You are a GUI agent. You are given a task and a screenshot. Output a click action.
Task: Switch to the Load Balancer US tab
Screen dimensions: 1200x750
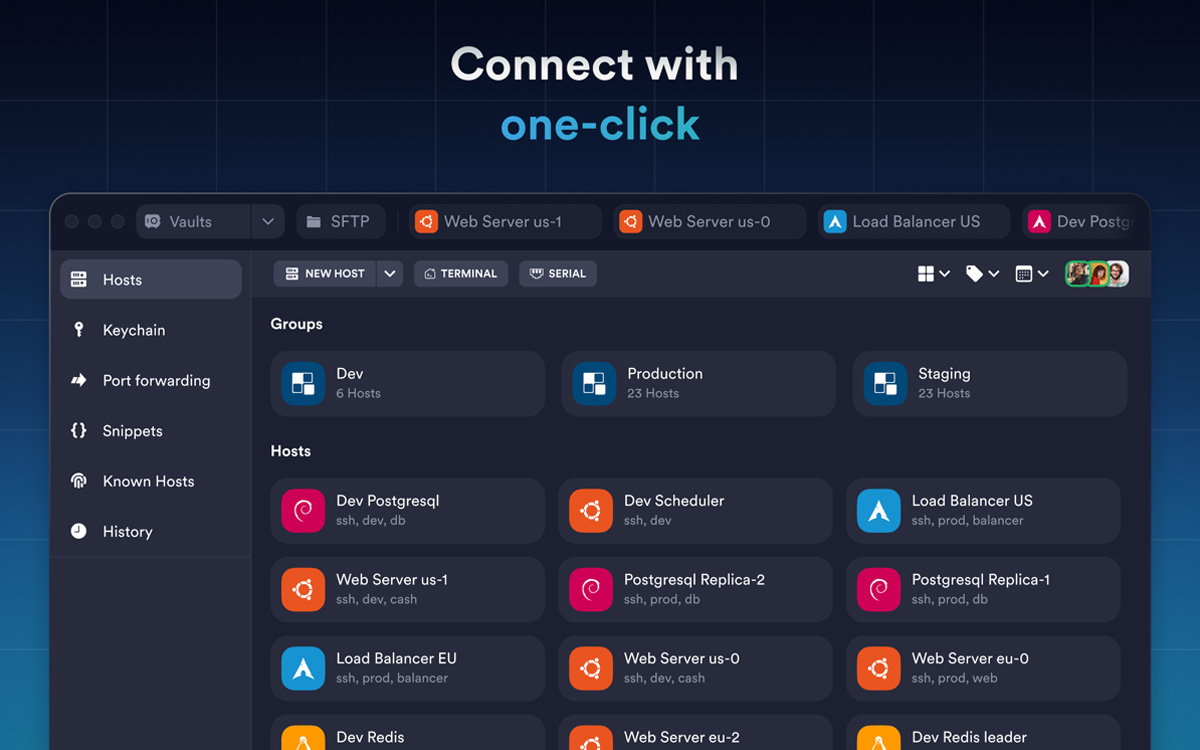point(914,222)
